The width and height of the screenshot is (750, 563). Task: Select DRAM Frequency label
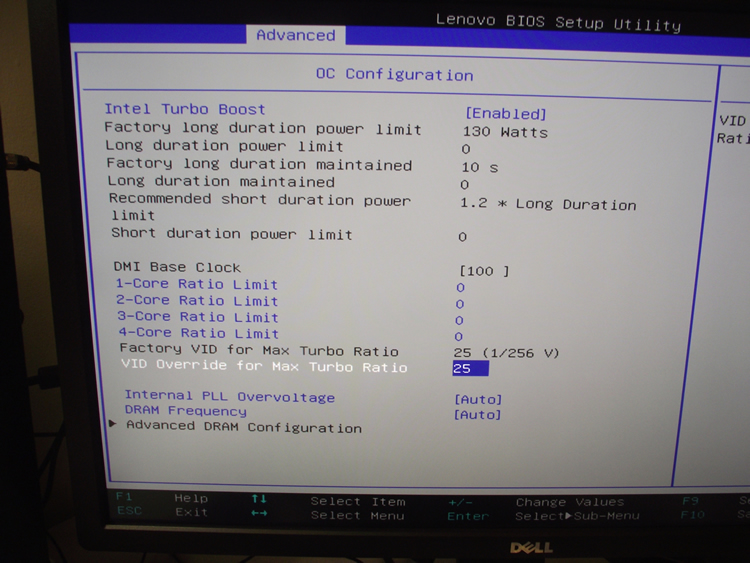point(186,410)
